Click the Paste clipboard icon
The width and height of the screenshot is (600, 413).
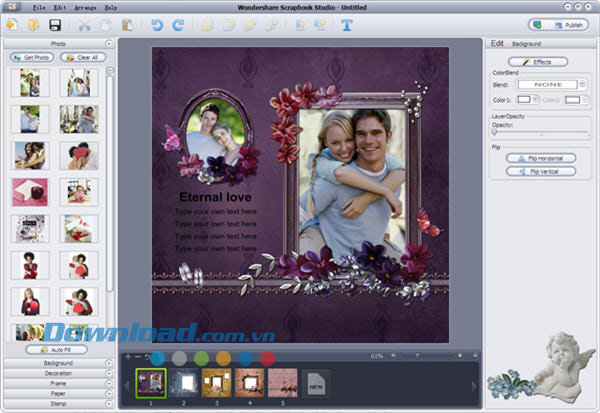pyautogui.click(x=127, y=24)
